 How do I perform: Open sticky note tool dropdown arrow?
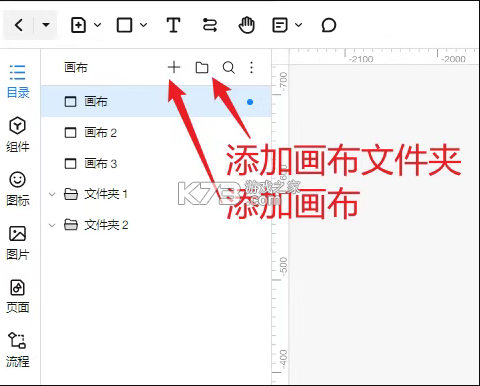pyautogui.click(x=299, y=25)
